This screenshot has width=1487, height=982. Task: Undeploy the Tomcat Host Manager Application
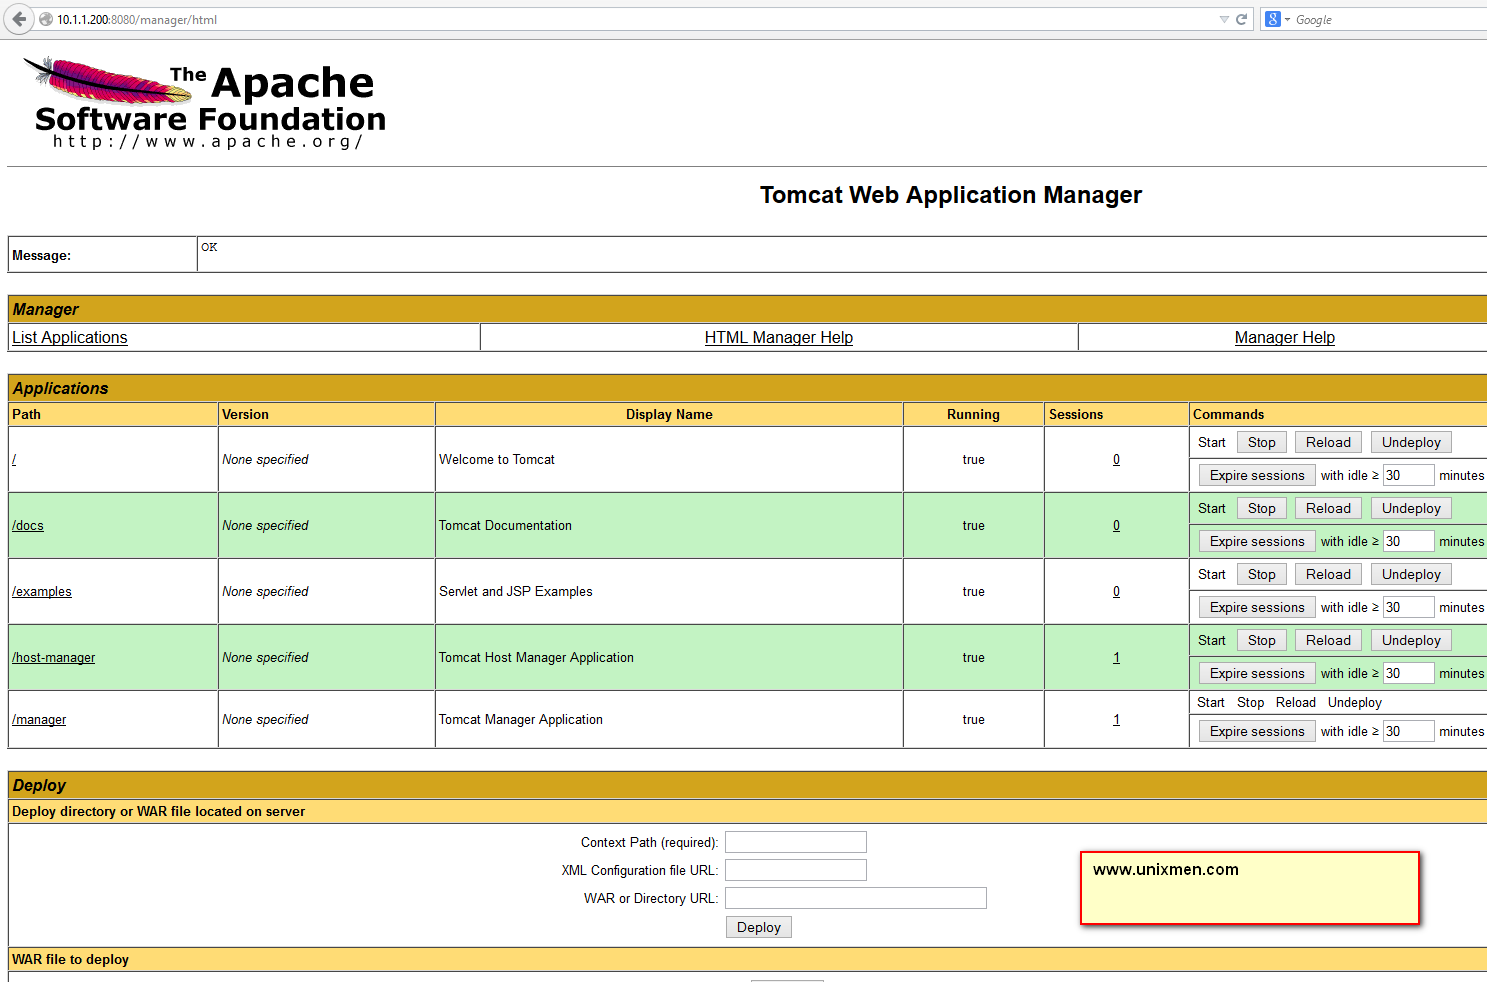point(1411,640)
